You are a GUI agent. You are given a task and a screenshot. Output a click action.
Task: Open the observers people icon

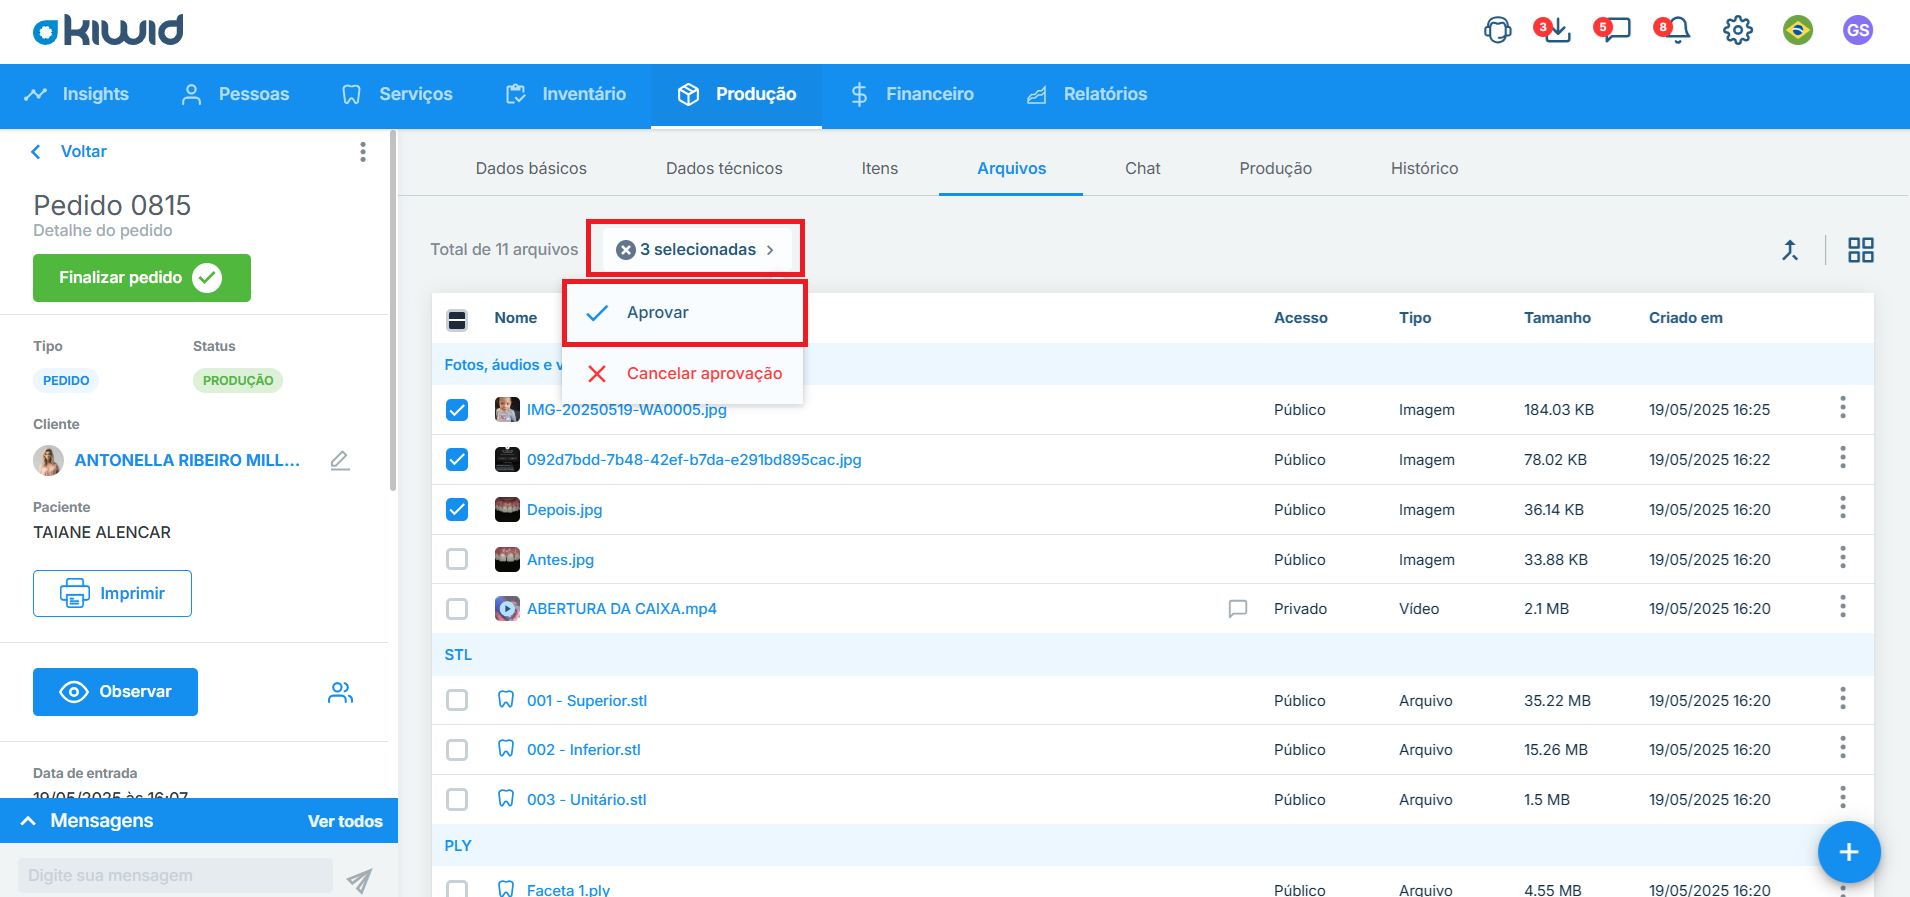coord(340,692)
